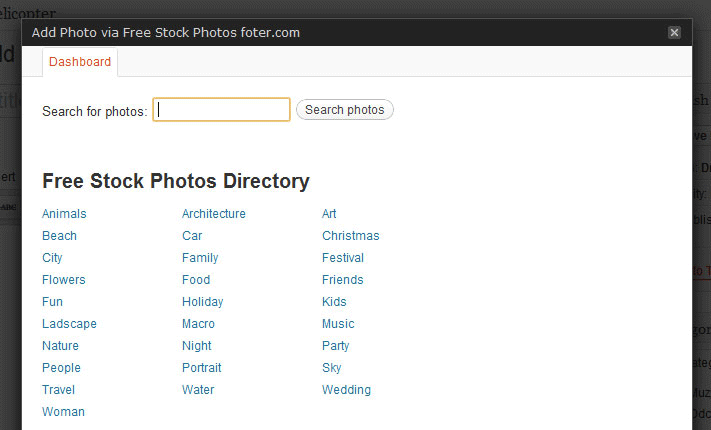The height and width of the screenshot is (430, 711).
Task: Browse the Friends category link
Action: 342,280
